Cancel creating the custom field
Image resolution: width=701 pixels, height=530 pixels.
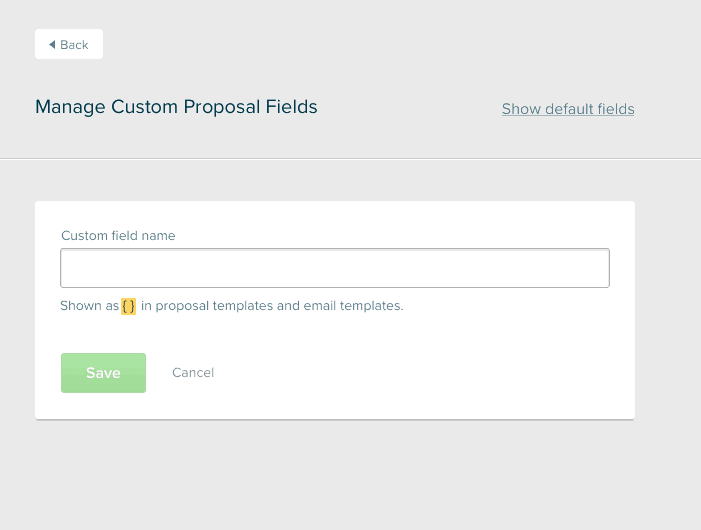coord(193,372)
